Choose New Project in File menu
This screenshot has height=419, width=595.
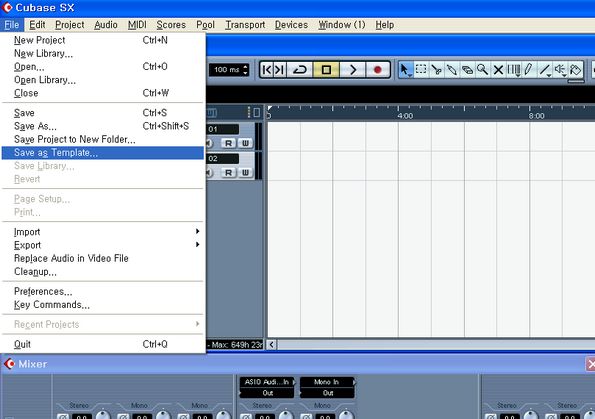(x=102, y=40)
